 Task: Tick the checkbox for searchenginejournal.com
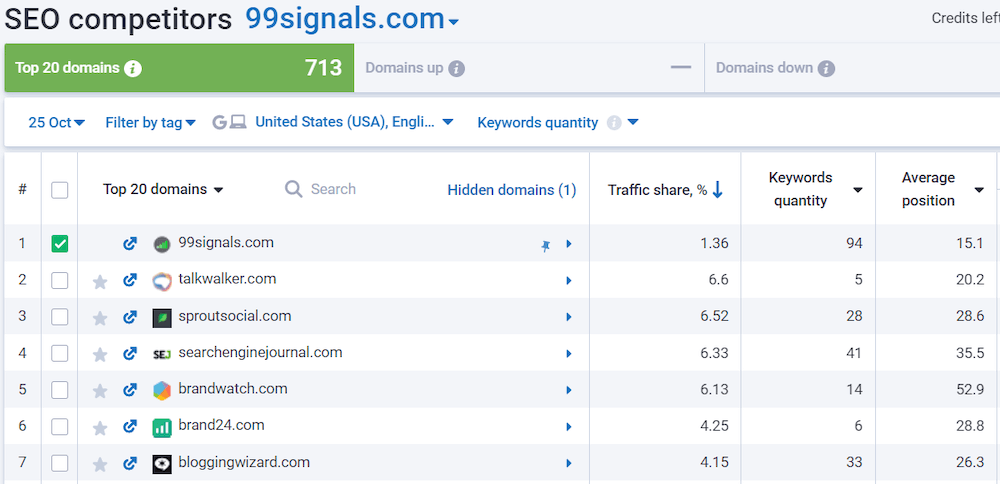pyautogui.click(x=60, y=354)
